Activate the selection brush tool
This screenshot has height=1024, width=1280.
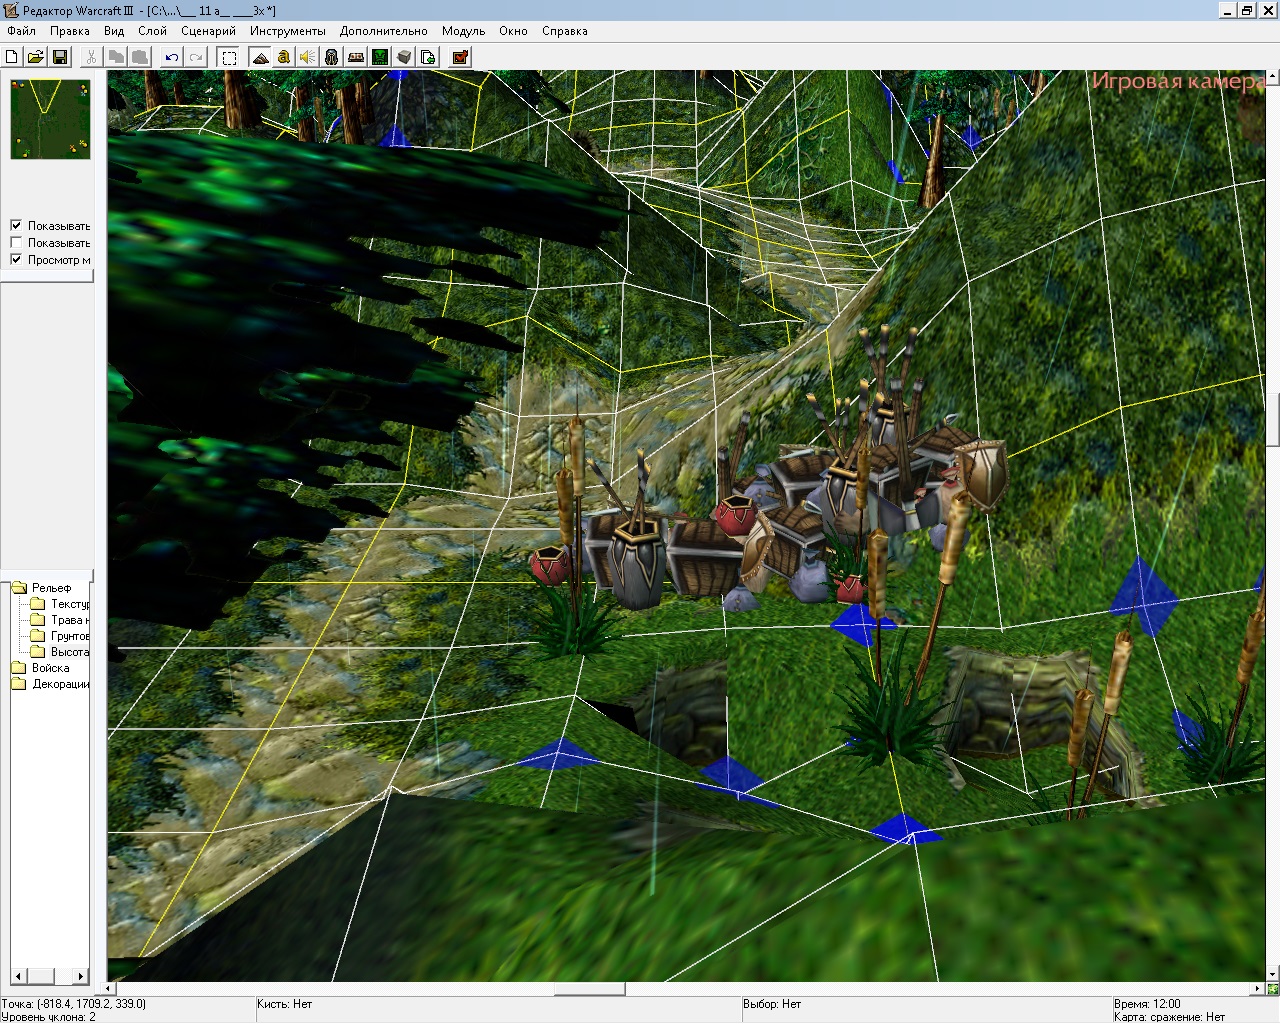(x=229, y=57)
